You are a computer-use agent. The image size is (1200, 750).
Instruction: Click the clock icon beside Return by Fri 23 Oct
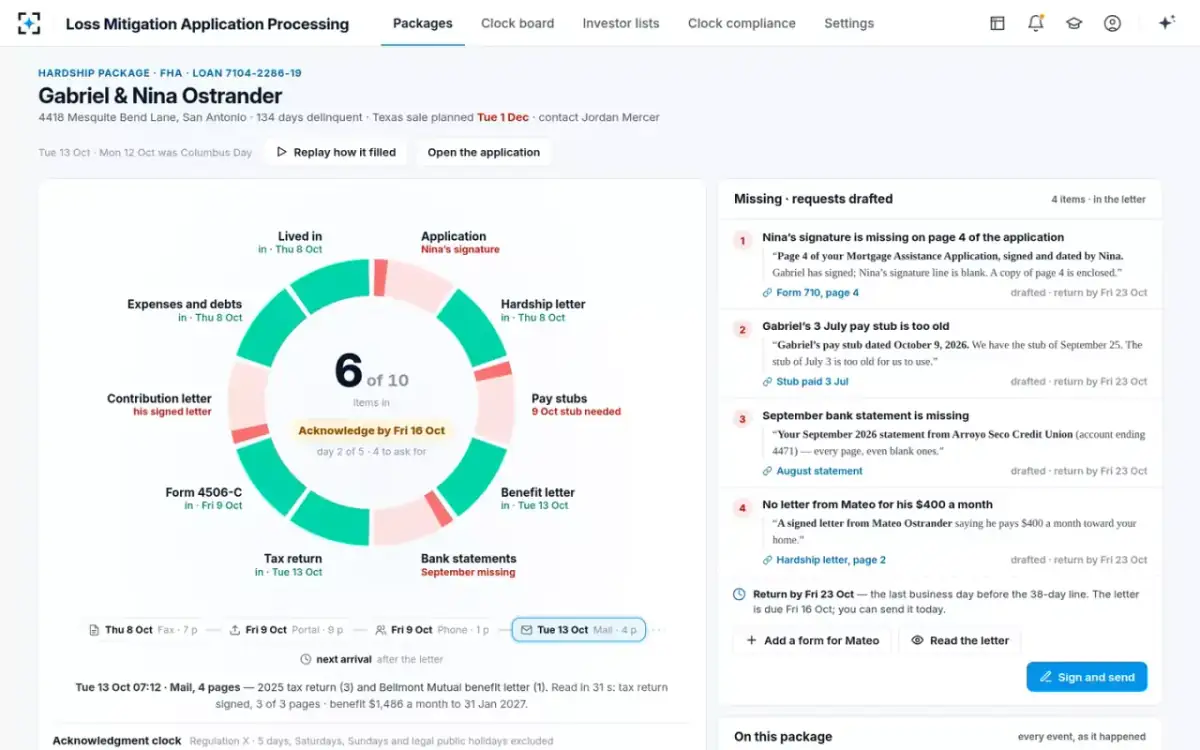739,594
